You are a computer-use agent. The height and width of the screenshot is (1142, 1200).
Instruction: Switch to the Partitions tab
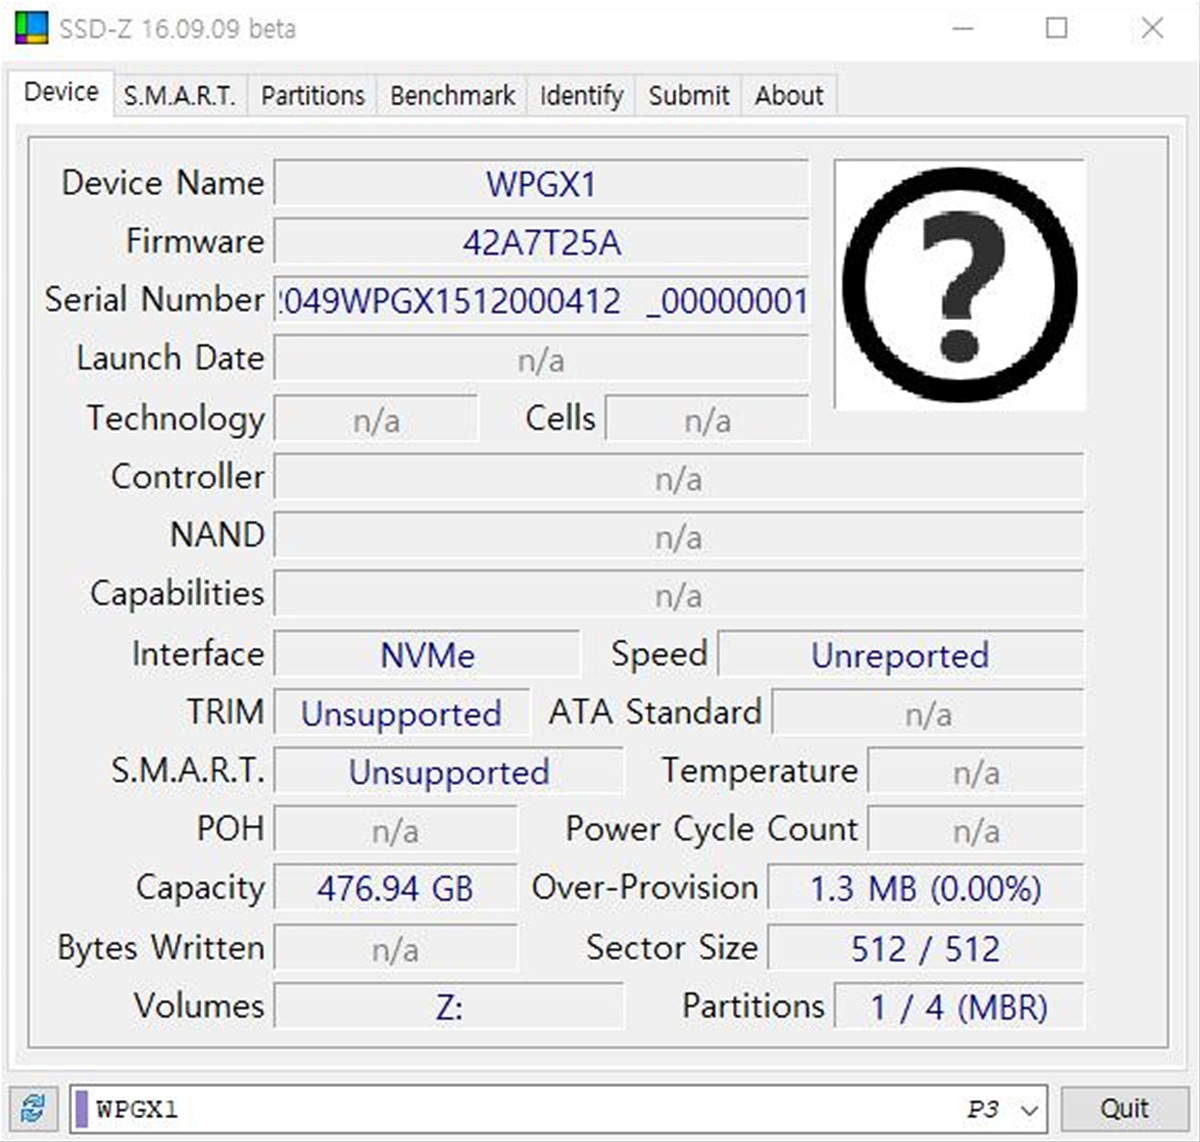click(313, 96)
